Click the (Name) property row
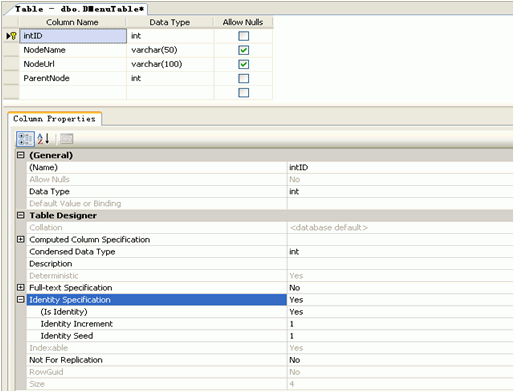 157,167
